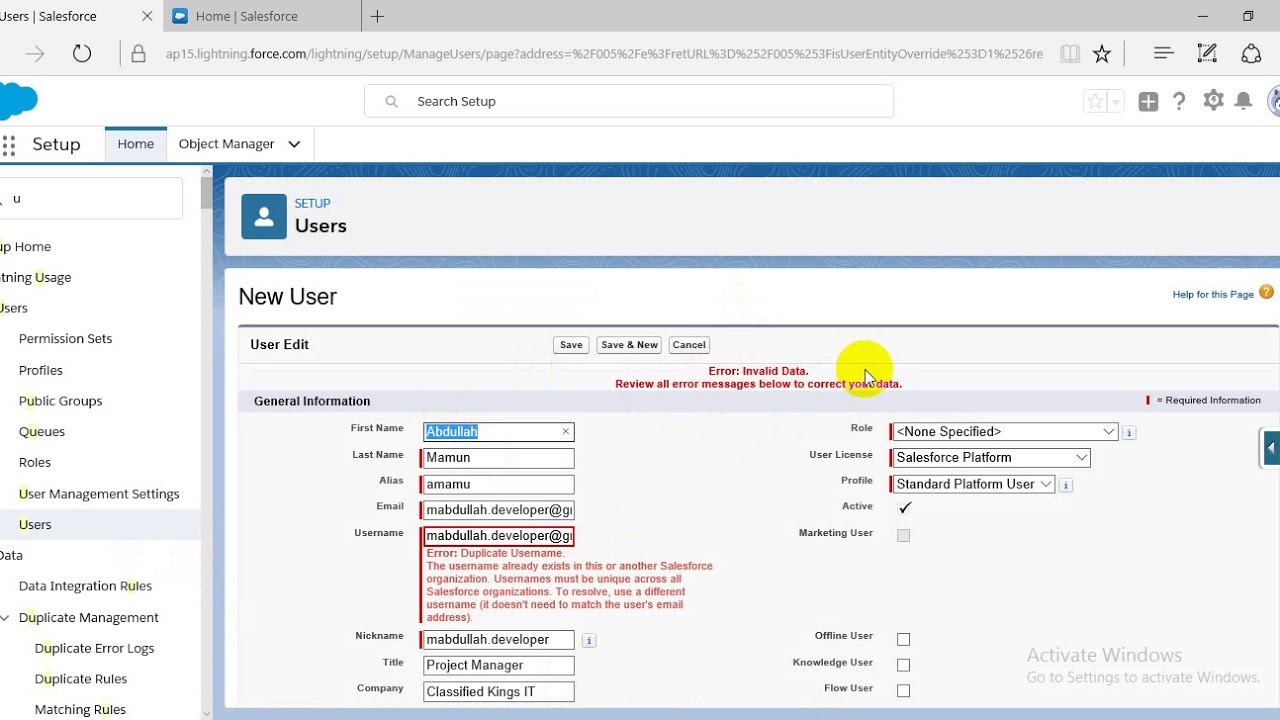Open Queues in sidebar
This screenshot has height=720, width=1280.
pos(42,432)
